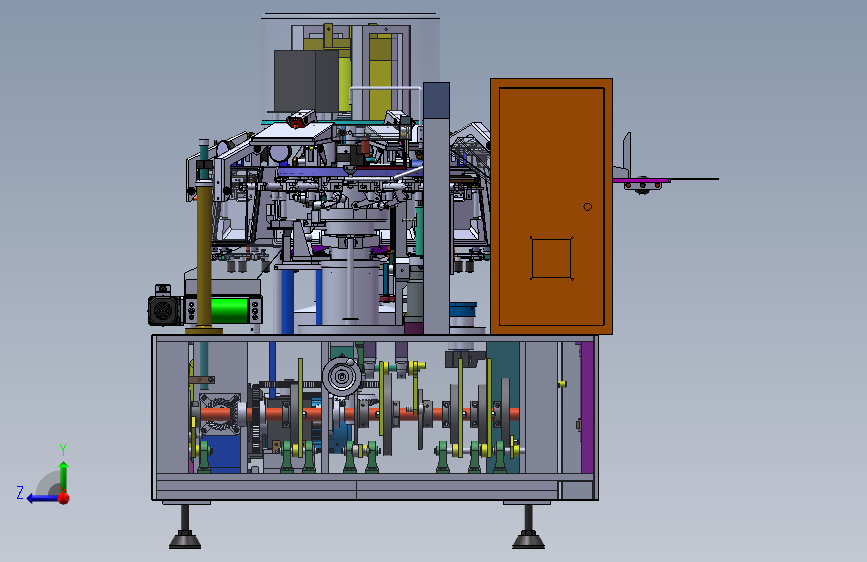Select the dark gray box atop machine
This screenshot has width=867, height=562.
point(306,81)
